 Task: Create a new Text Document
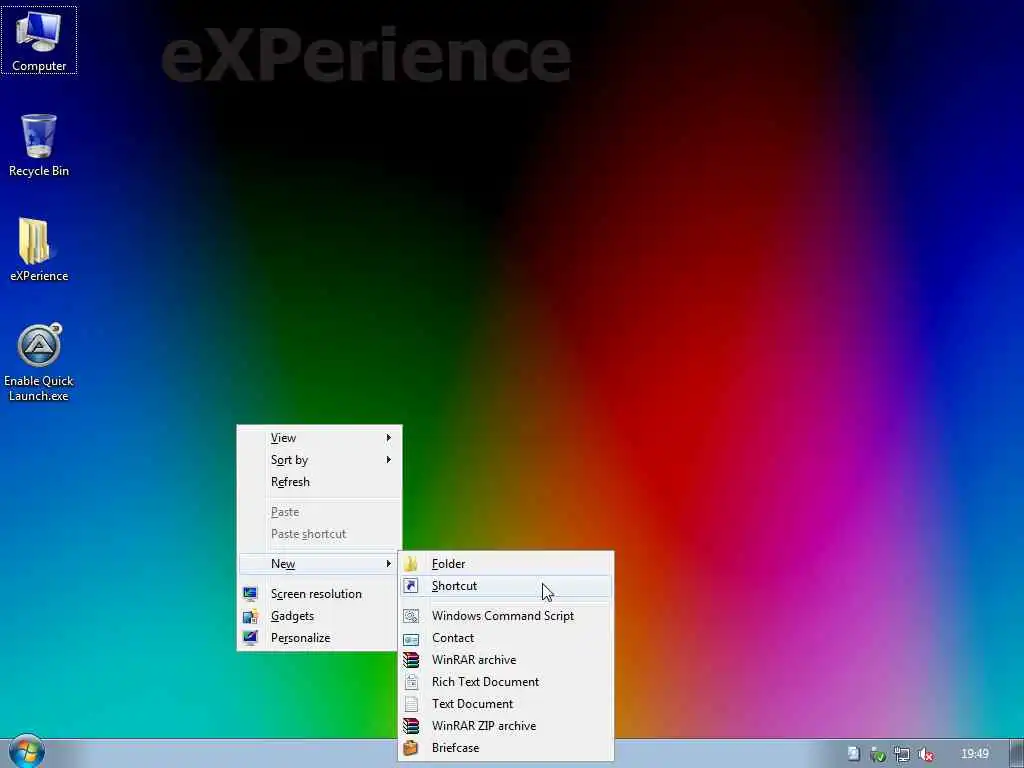point(506,704)
